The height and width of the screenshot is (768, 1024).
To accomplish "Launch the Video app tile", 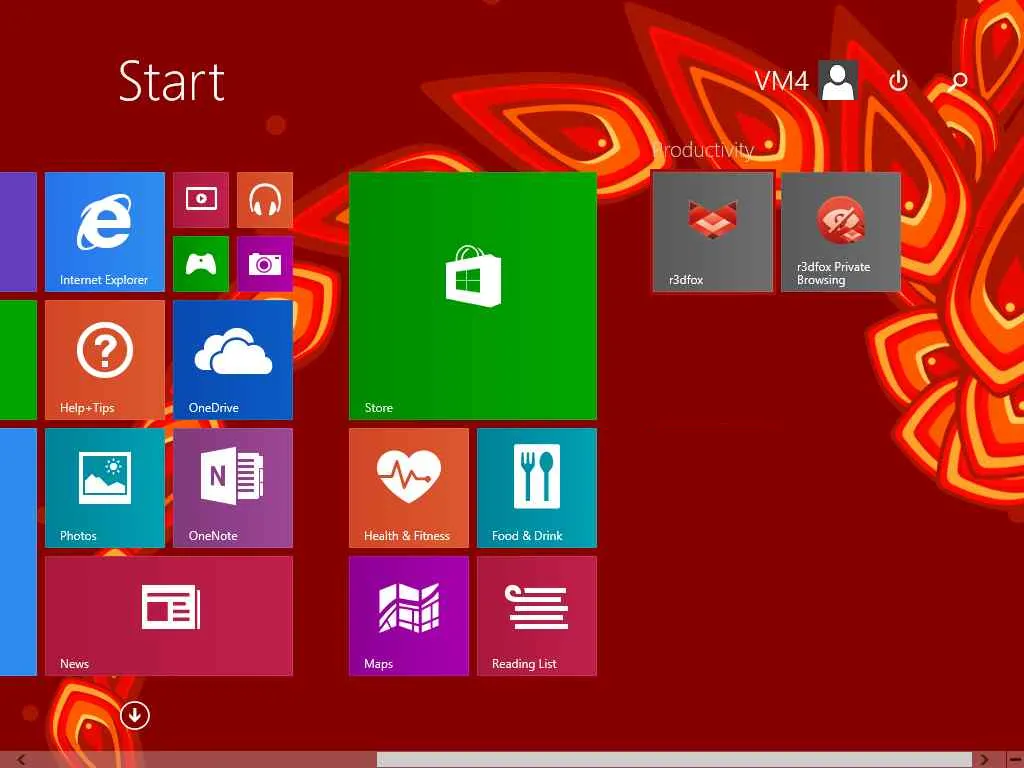I will coord(201,200).
